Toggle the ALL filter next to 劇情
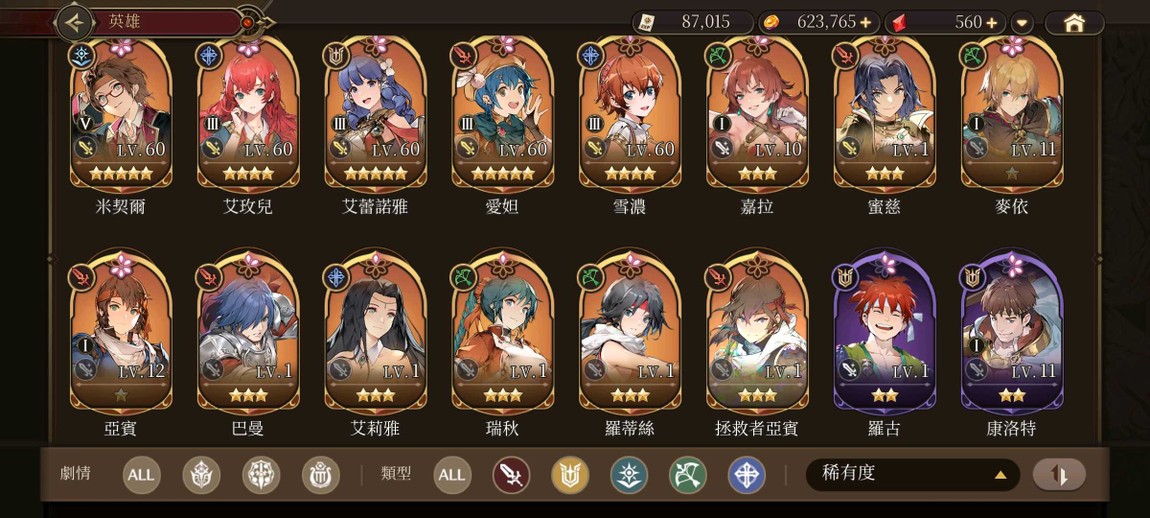Screen dimensions: 1150x518 141,475
